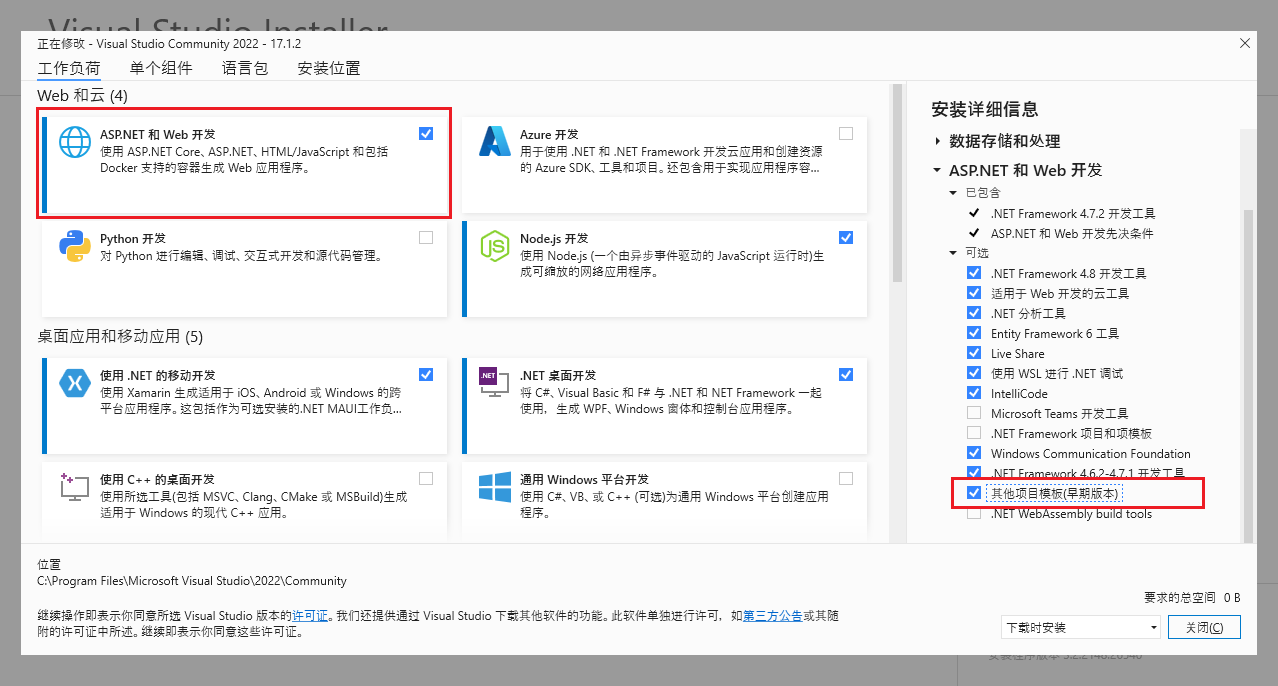Image resolution: width=1278 pixels, height=686 pixels.
Task: Uncheck .NET Framework 4.6.2-4.7.1 开发工具 option
Action: point(974,472)
